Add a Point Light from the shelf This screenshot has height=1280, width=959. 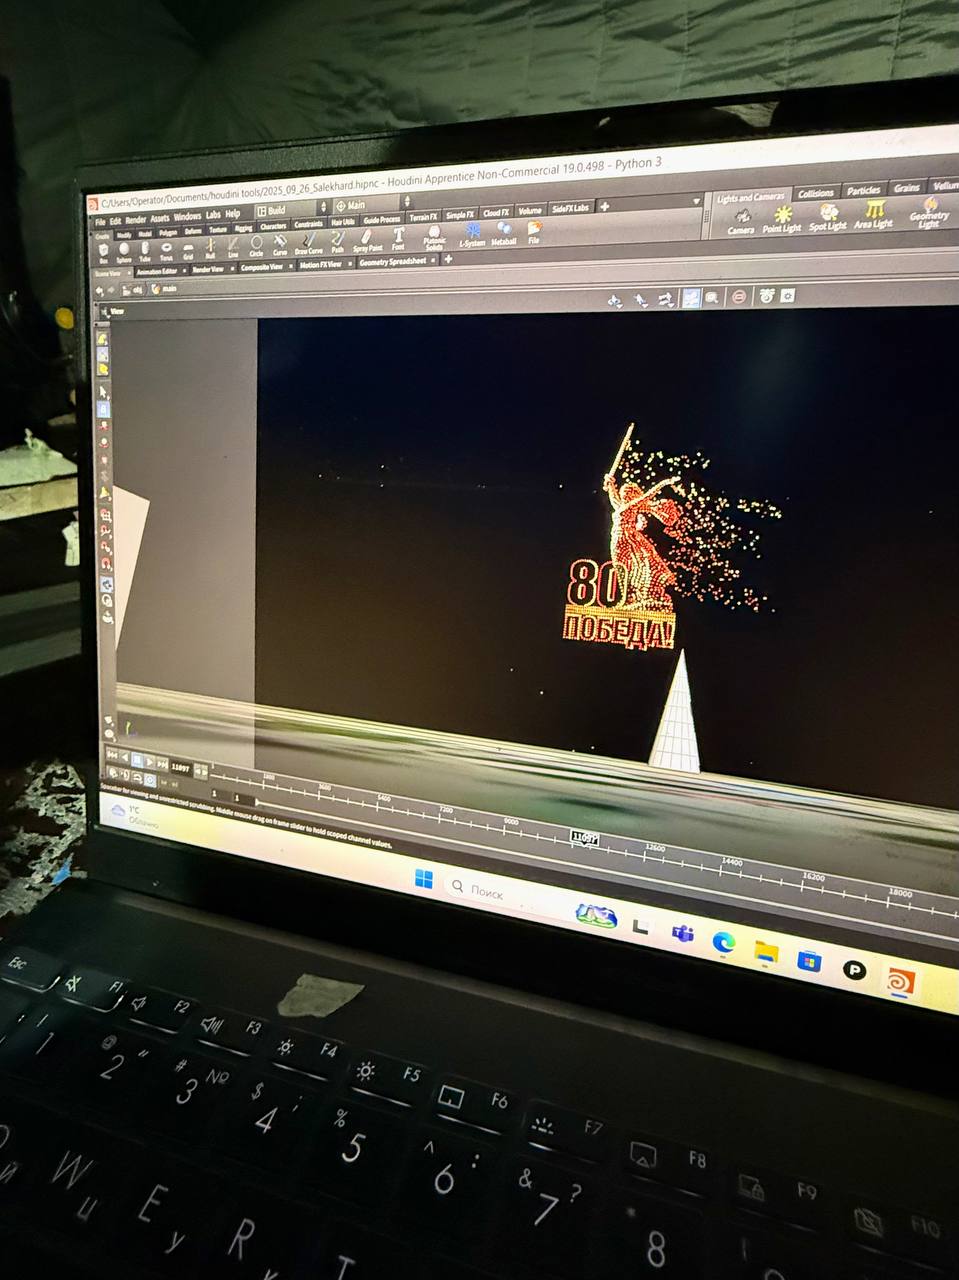[782, 221]
